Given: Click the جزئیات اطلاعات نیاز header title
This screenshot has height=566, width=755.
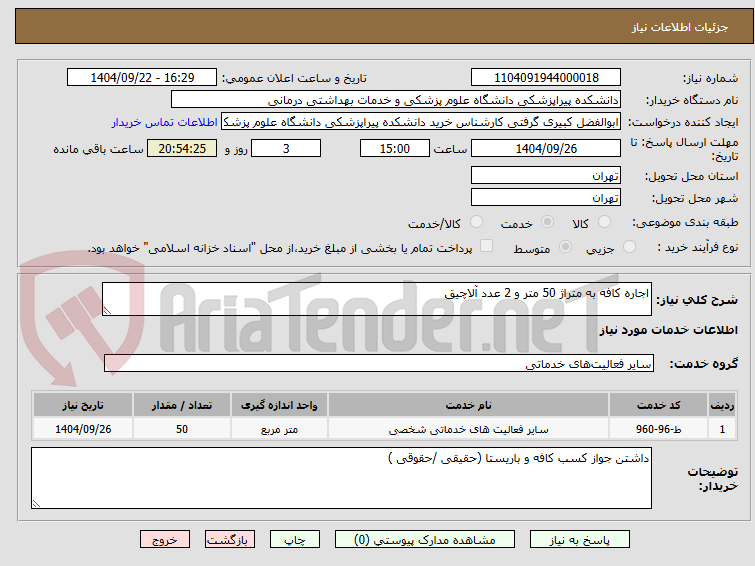Looking at the screenshot, I should point(680,27).
